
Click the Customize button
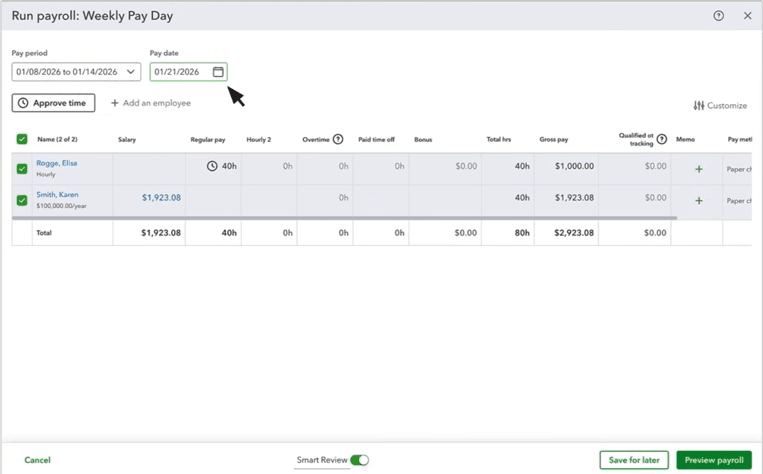point(720,106)
